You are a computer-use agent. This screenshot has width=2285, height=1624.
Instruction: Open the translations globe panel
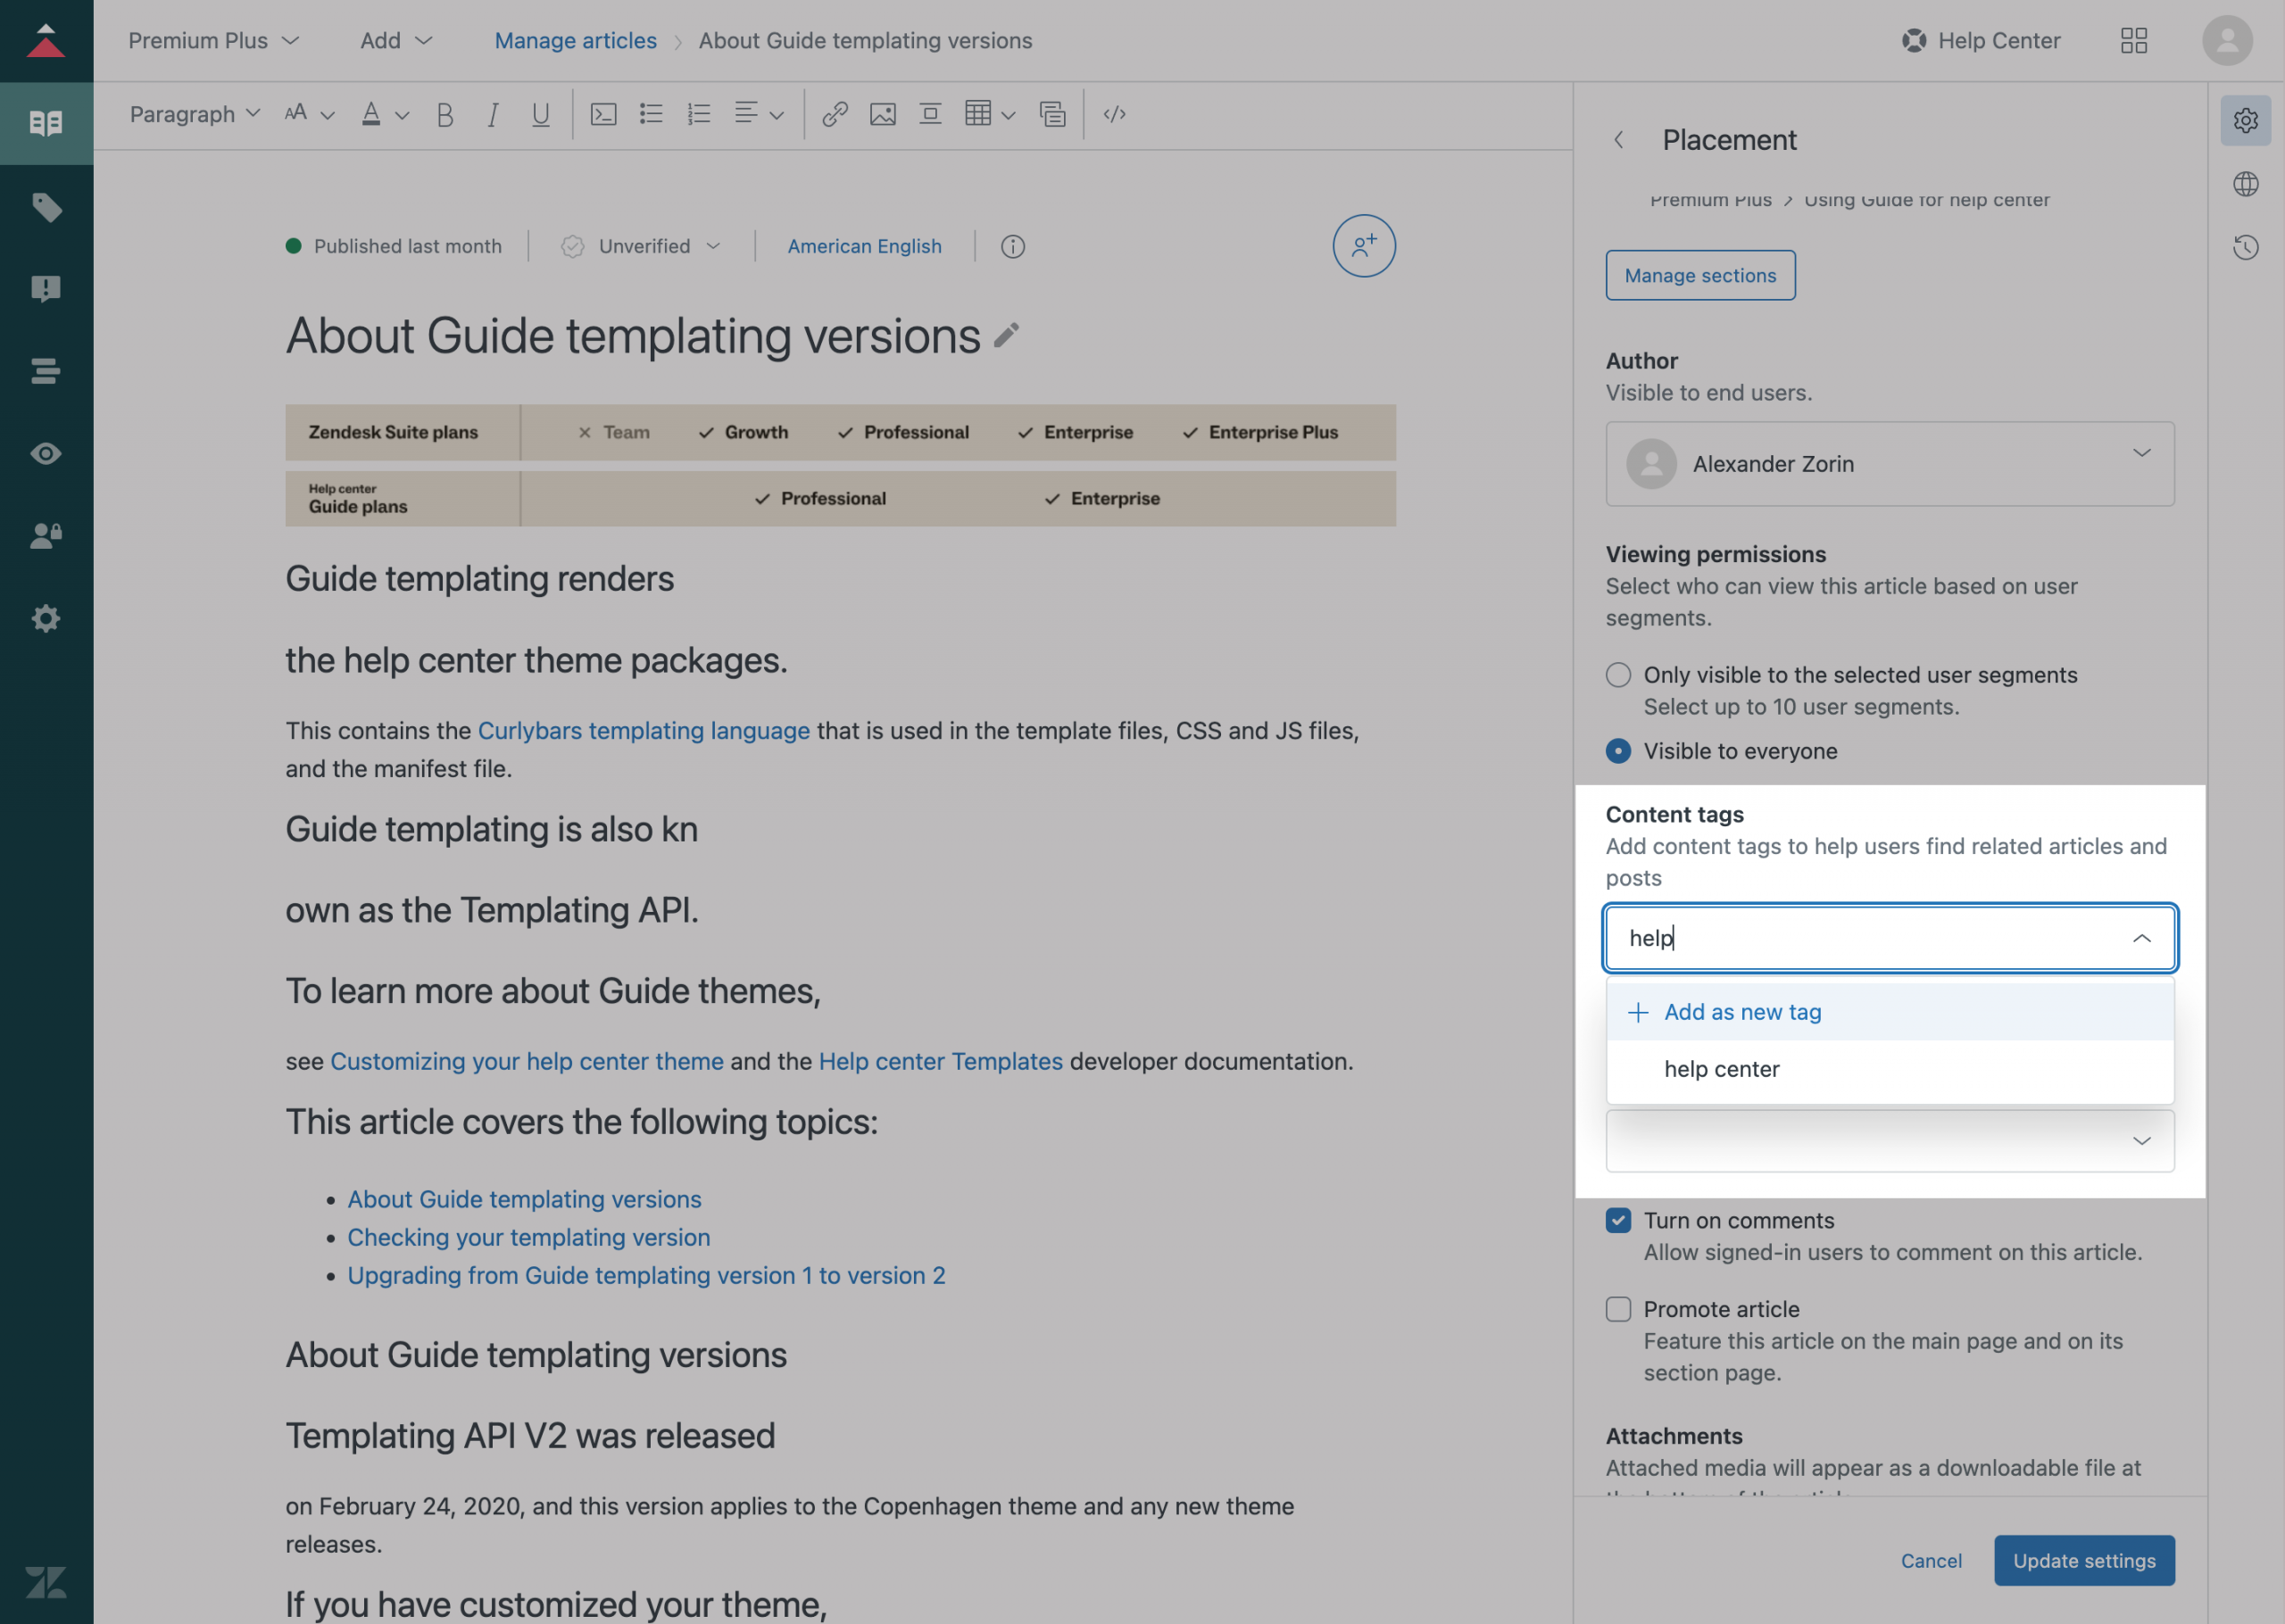pyautogui.click(x=2246, y=184)
